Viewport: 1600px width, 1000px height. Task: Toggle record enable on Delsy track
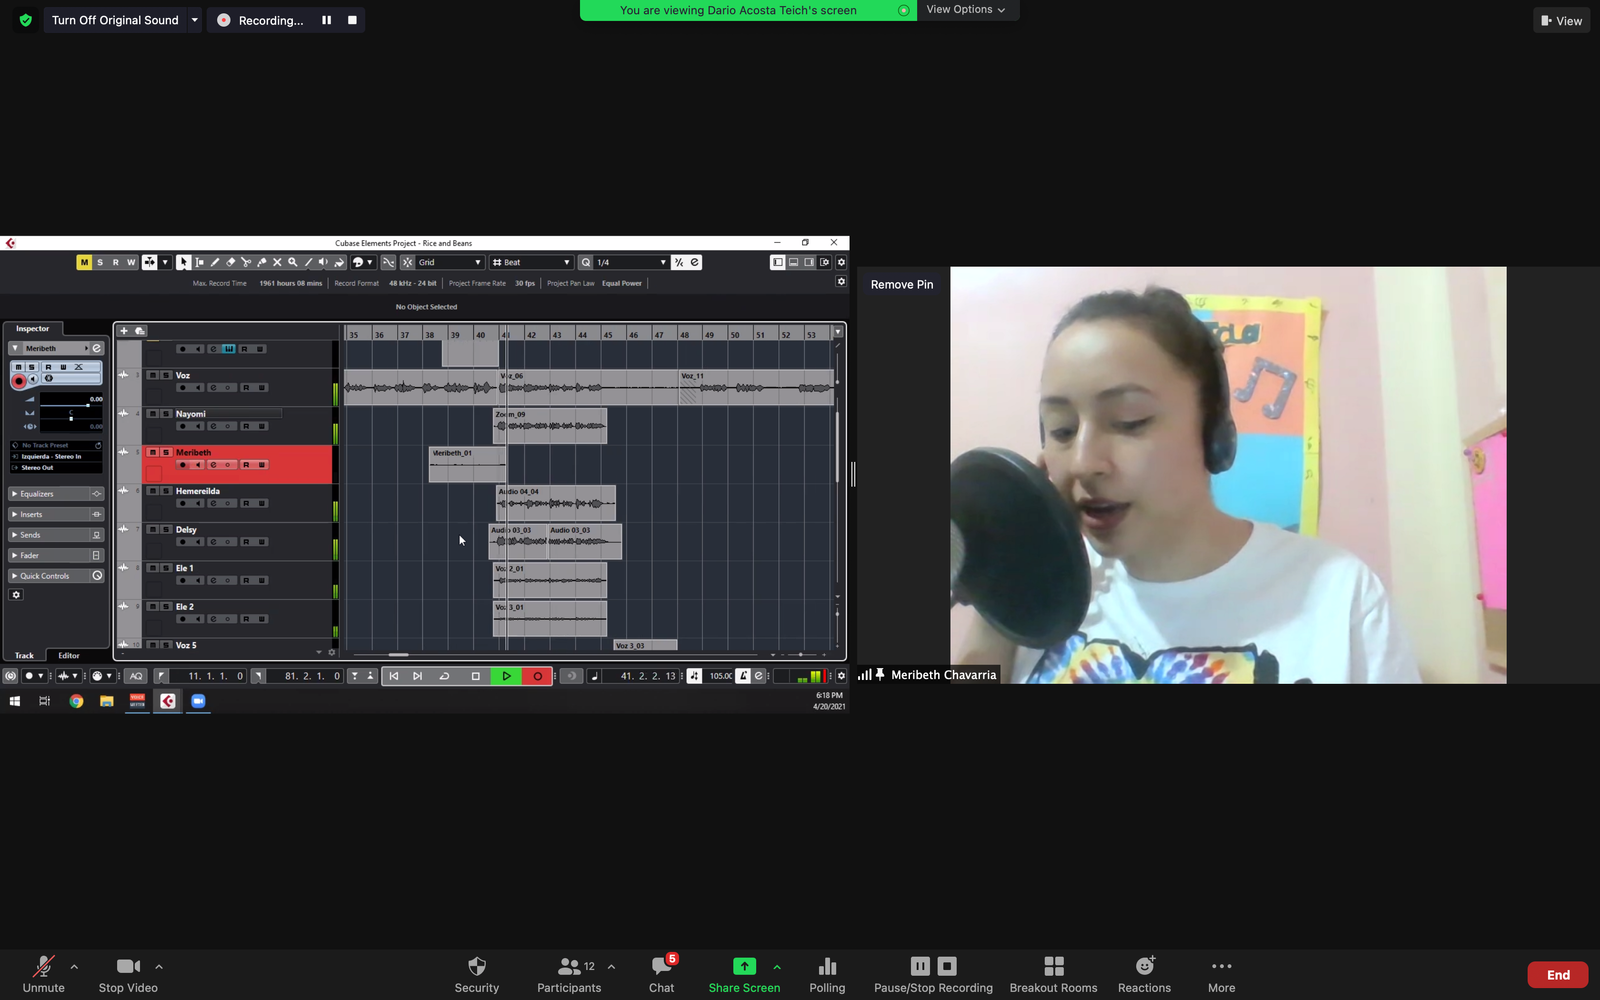182,542
